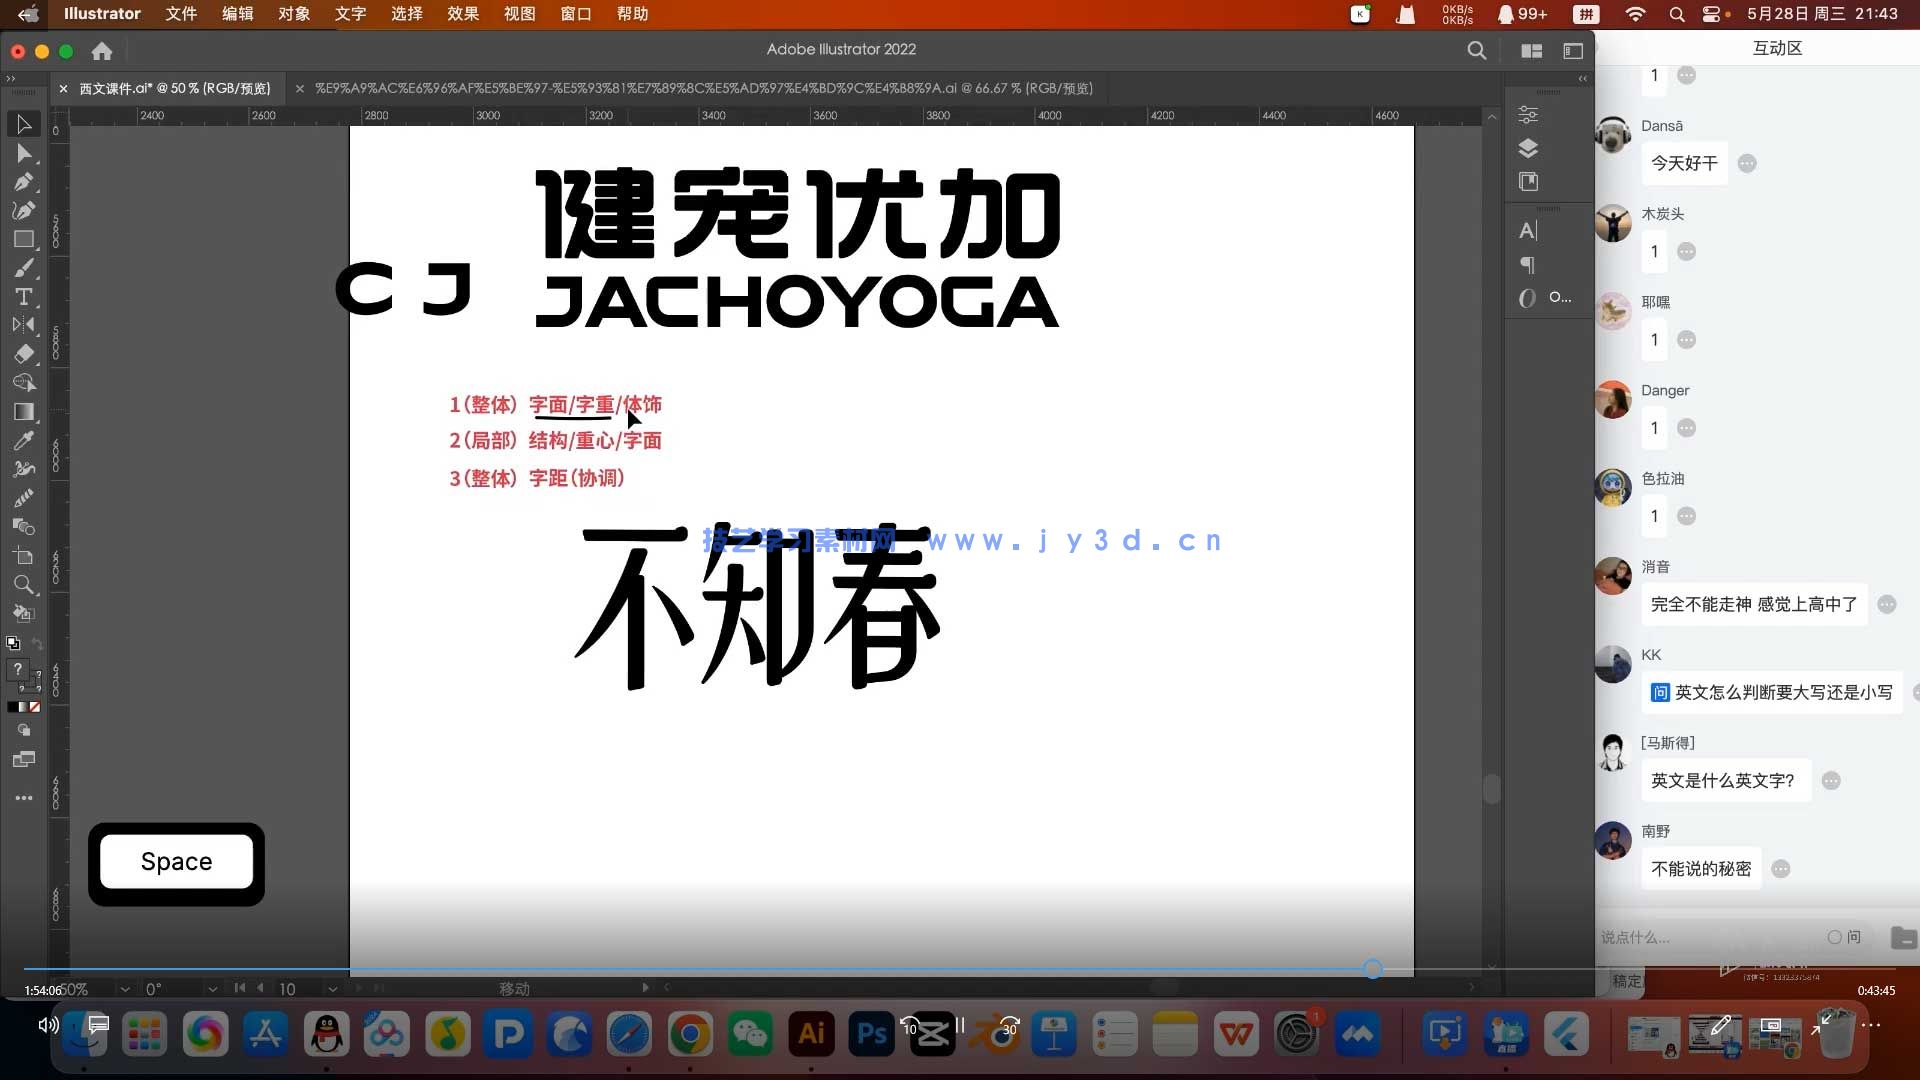
Task: Open the Paragraph panel
Action: 1527,265
